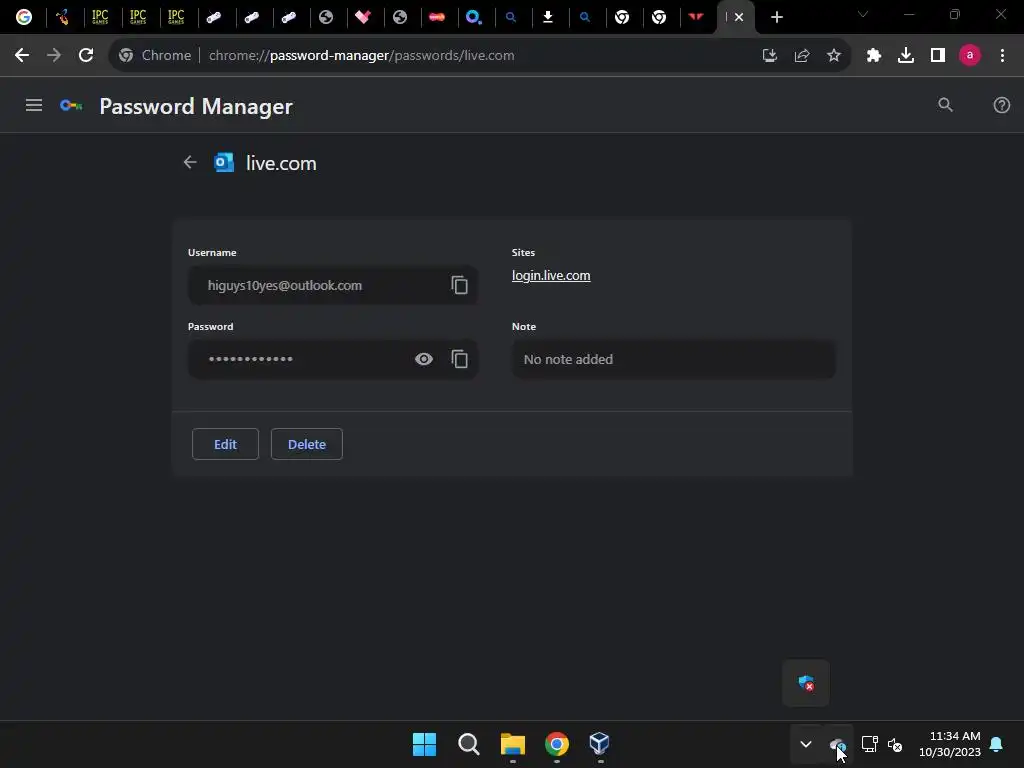Copy the username higuys10yes@outlook.com
The image size is (1024, 768).
coord(459,285)
